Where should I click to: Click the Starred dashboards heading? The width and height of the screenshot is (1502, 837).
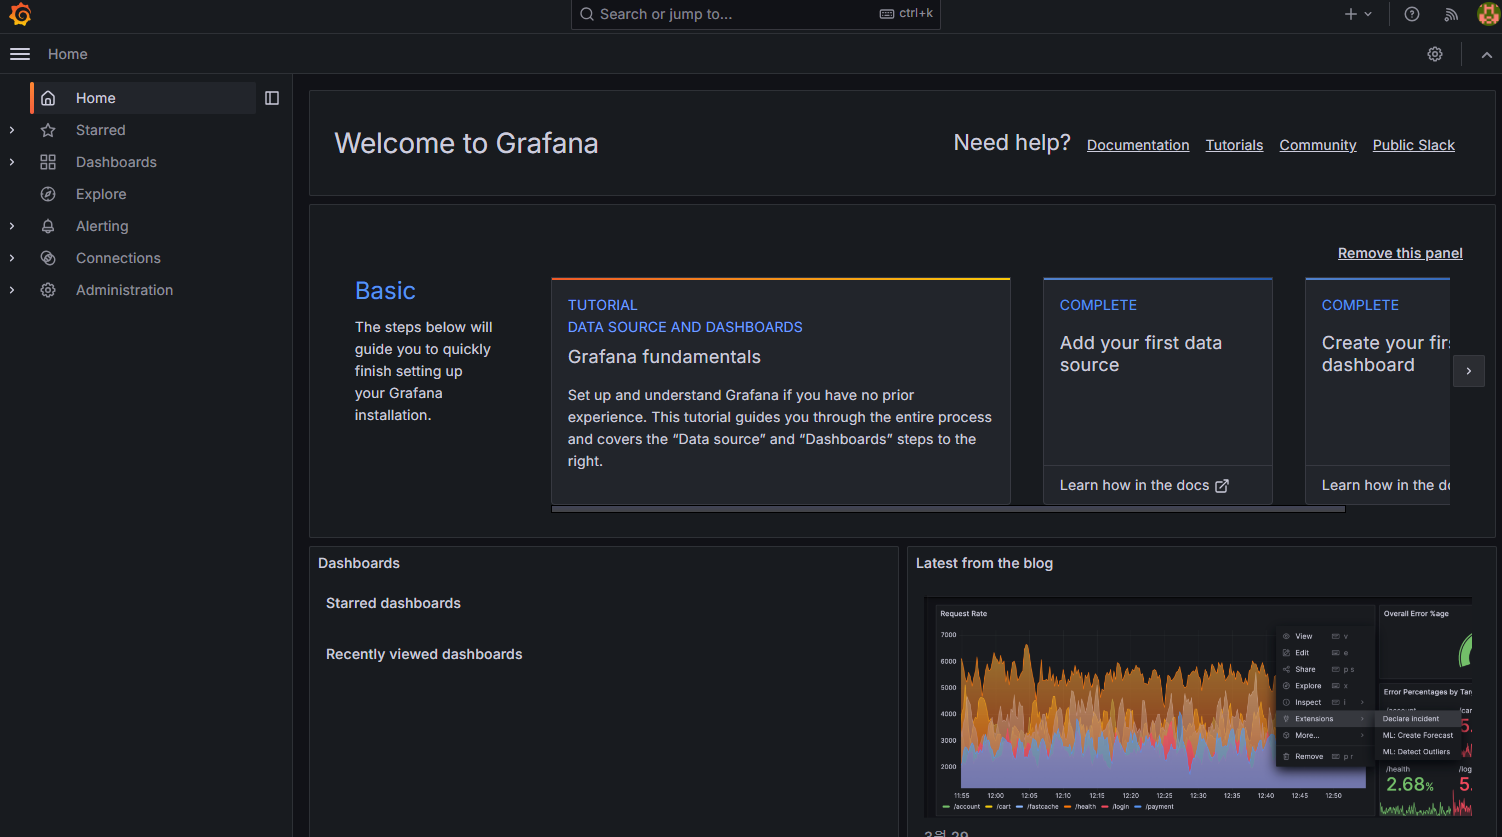[393, 603]
